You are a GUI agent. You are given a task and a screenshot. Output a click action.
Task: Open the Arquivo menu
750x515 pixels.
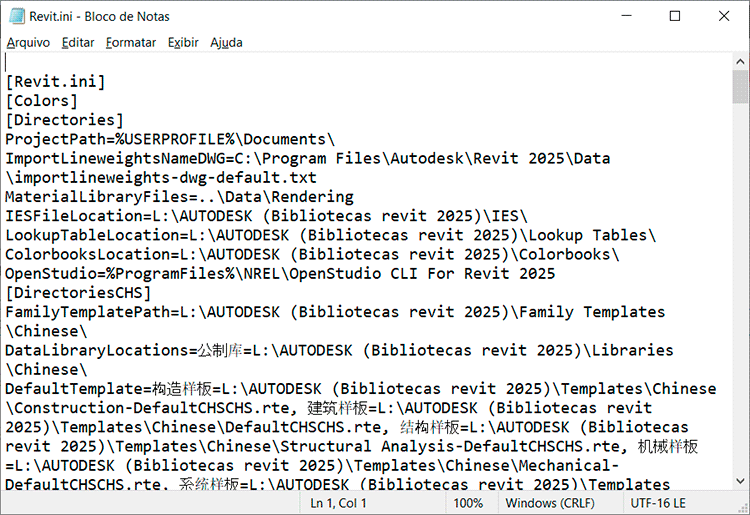click(28, 43)
